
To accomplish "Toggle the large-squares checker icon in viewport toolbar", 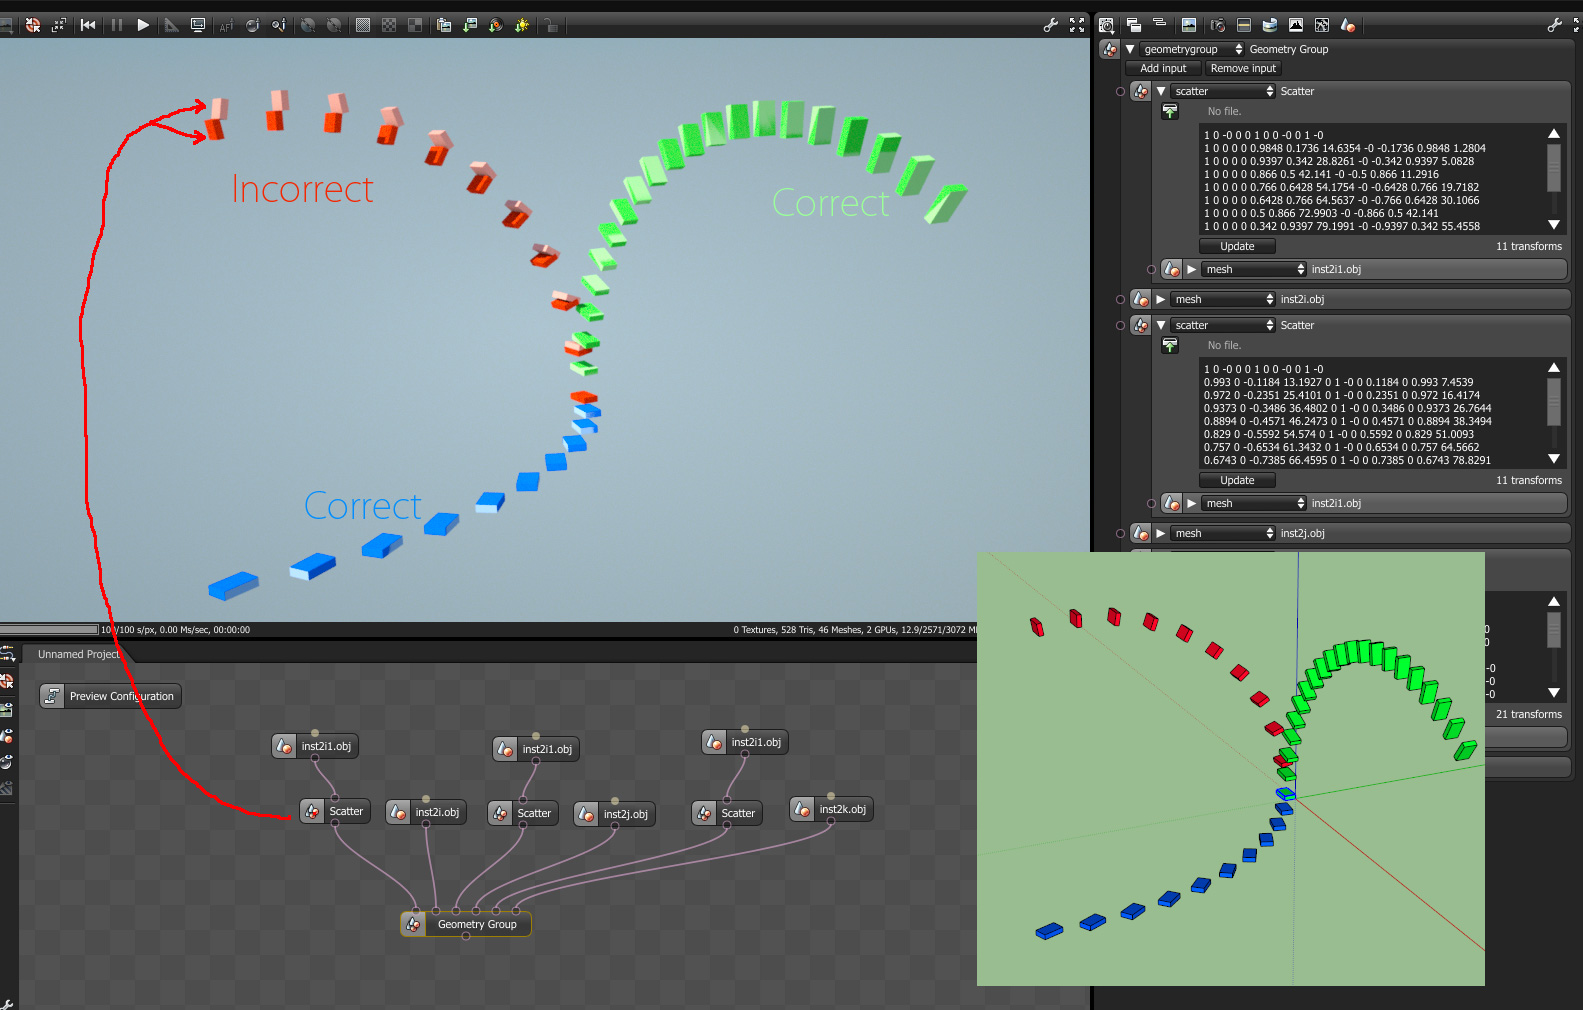I will (415, 25).
